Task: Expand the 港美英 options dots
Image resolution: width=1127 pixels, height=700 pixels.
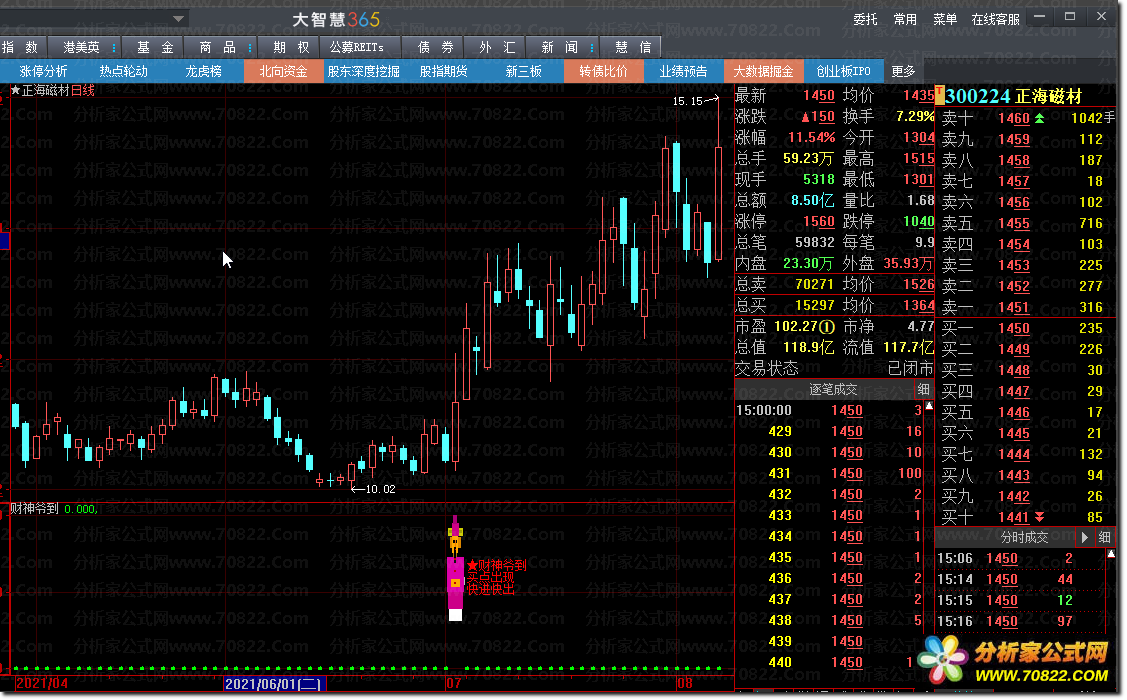Action: 114,47
